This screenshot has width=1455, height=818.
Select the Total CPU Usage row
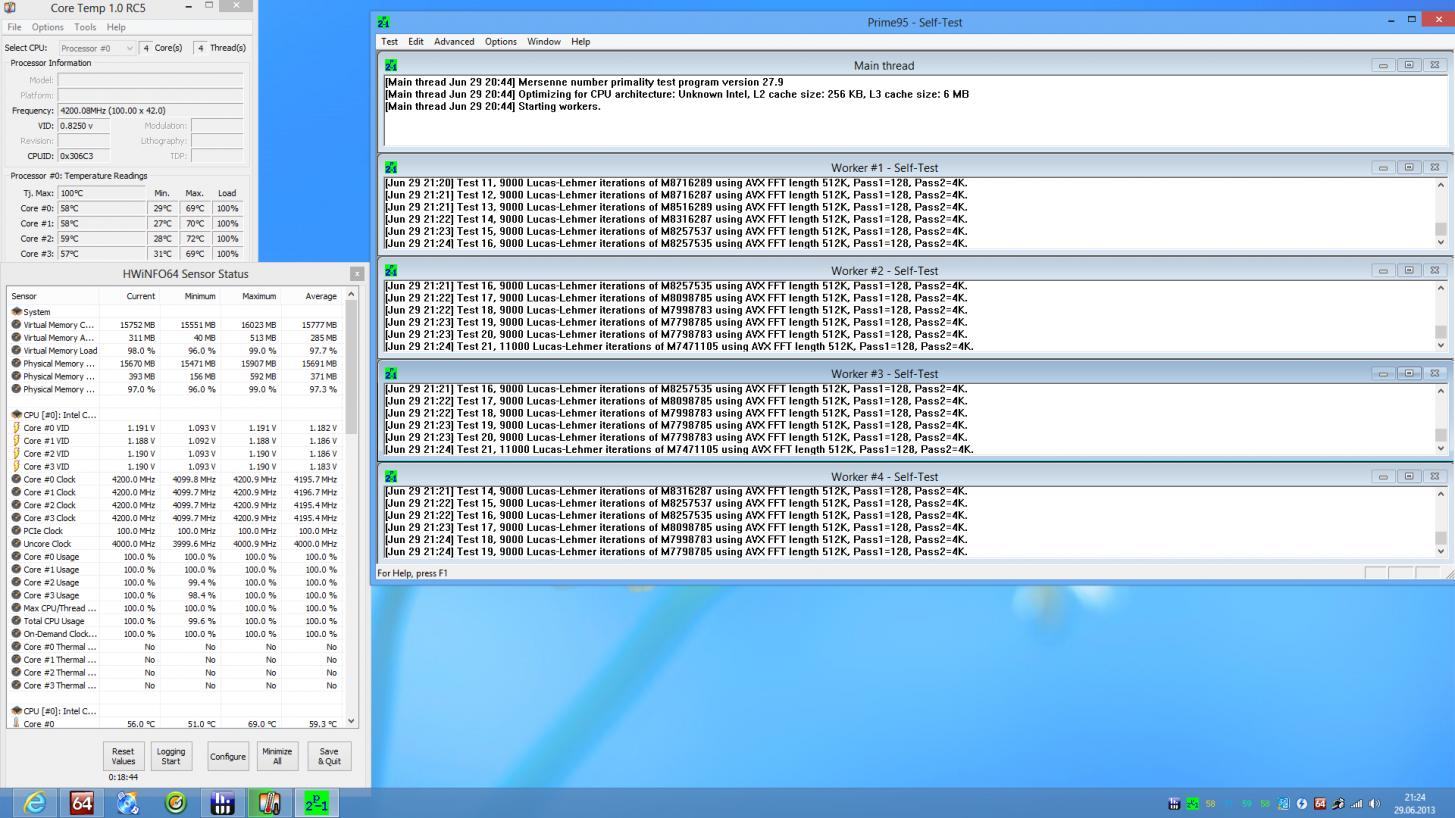click(176, 621)
